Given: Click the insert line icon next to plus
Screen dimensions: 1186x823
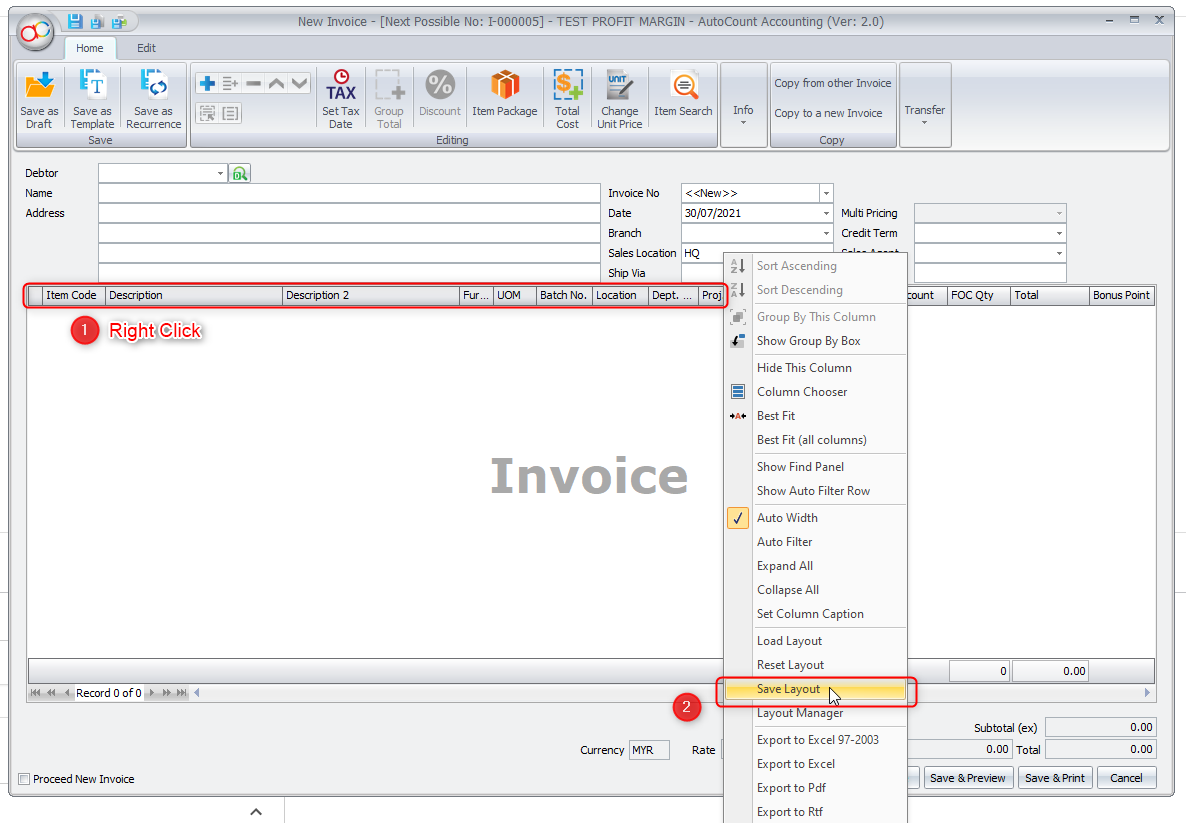Looking at the screenshot, I should coord(231,83).
